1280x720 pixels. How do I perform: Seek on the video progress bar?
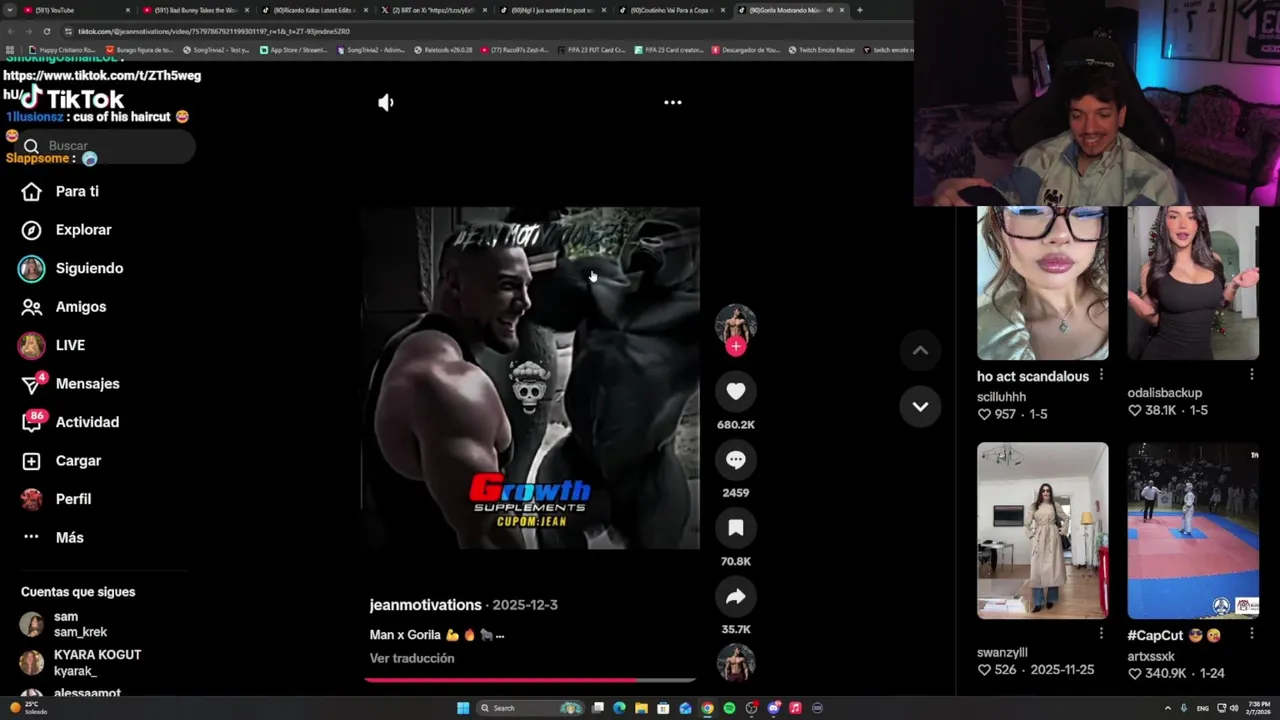[x=530, y=680]
